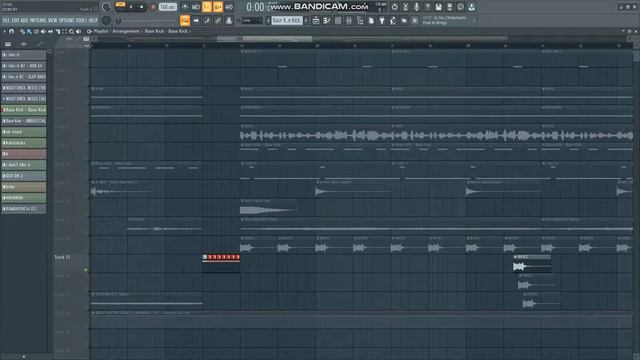Open the Line snap dropdown
The image size is (640, 360).
[252, 20]
